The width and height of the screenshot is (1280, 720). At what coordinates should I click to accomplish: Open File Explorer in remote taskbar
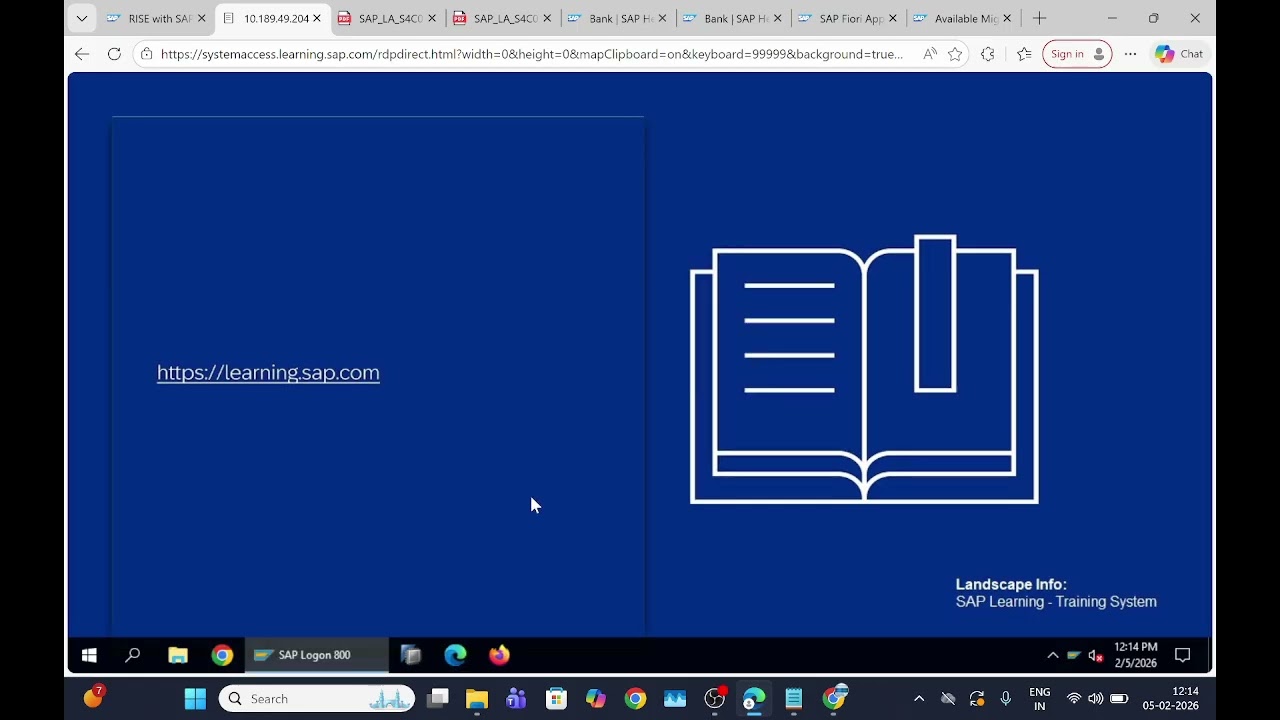[x=178, y=655]
